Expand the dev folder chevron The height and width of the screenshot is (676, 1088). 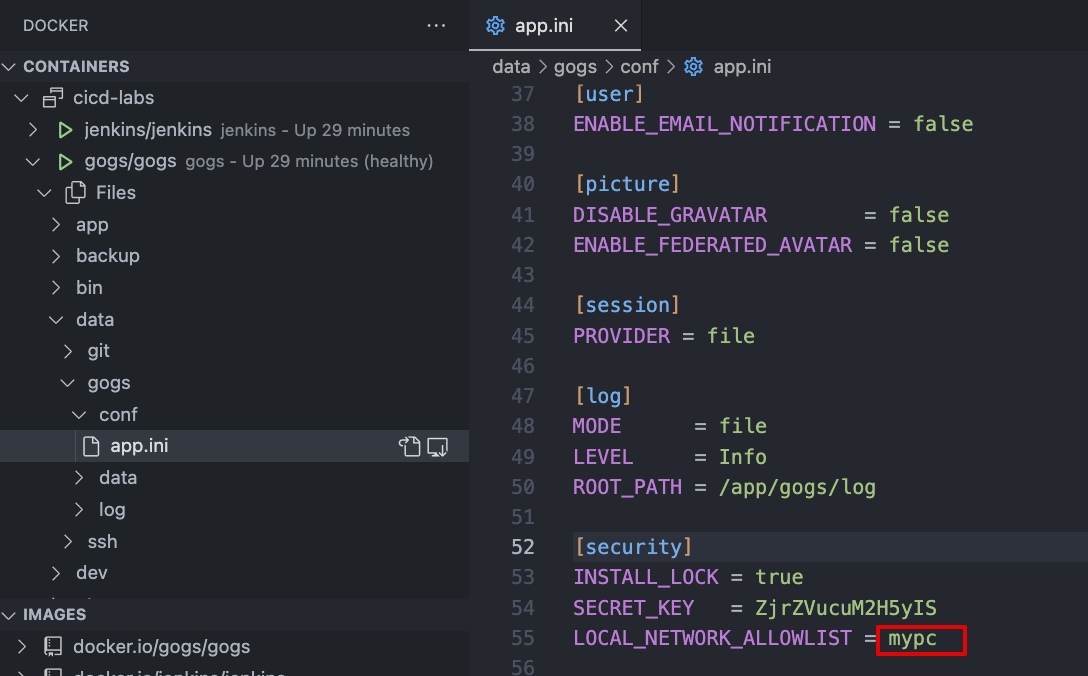tap(56, 573)
